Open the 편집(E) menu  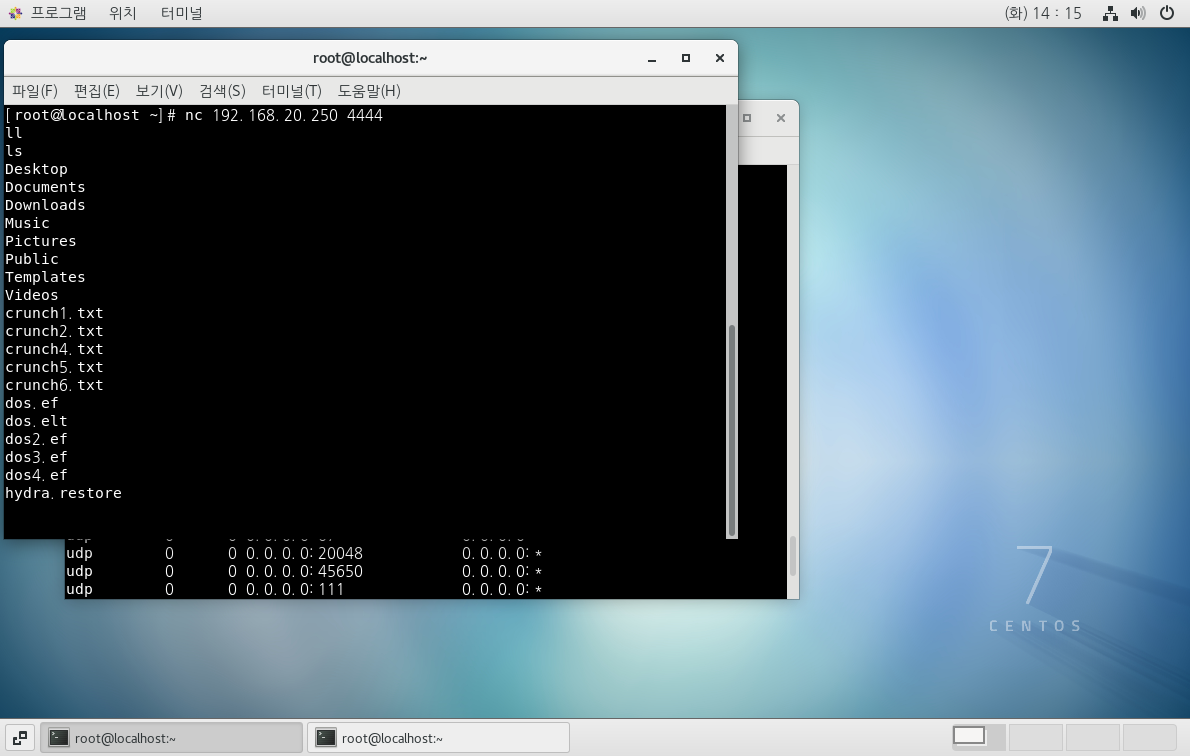point(96,91)
